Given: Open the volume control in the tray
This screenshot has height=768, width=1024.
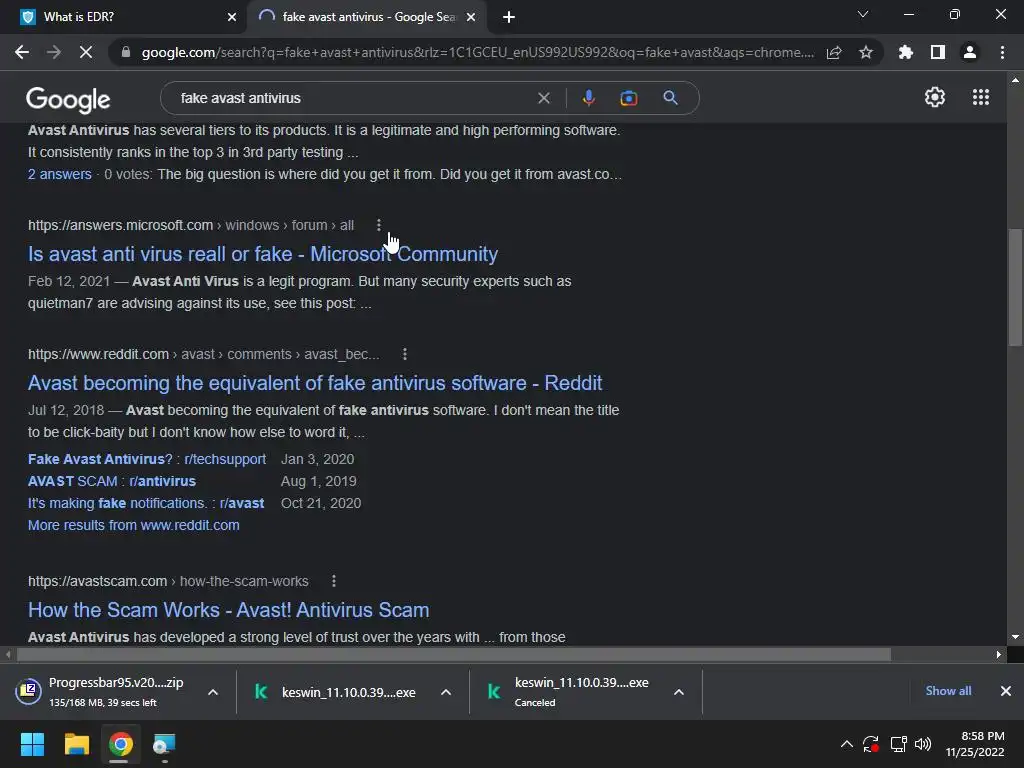Looking at the screenshot, I should point(923,744).
